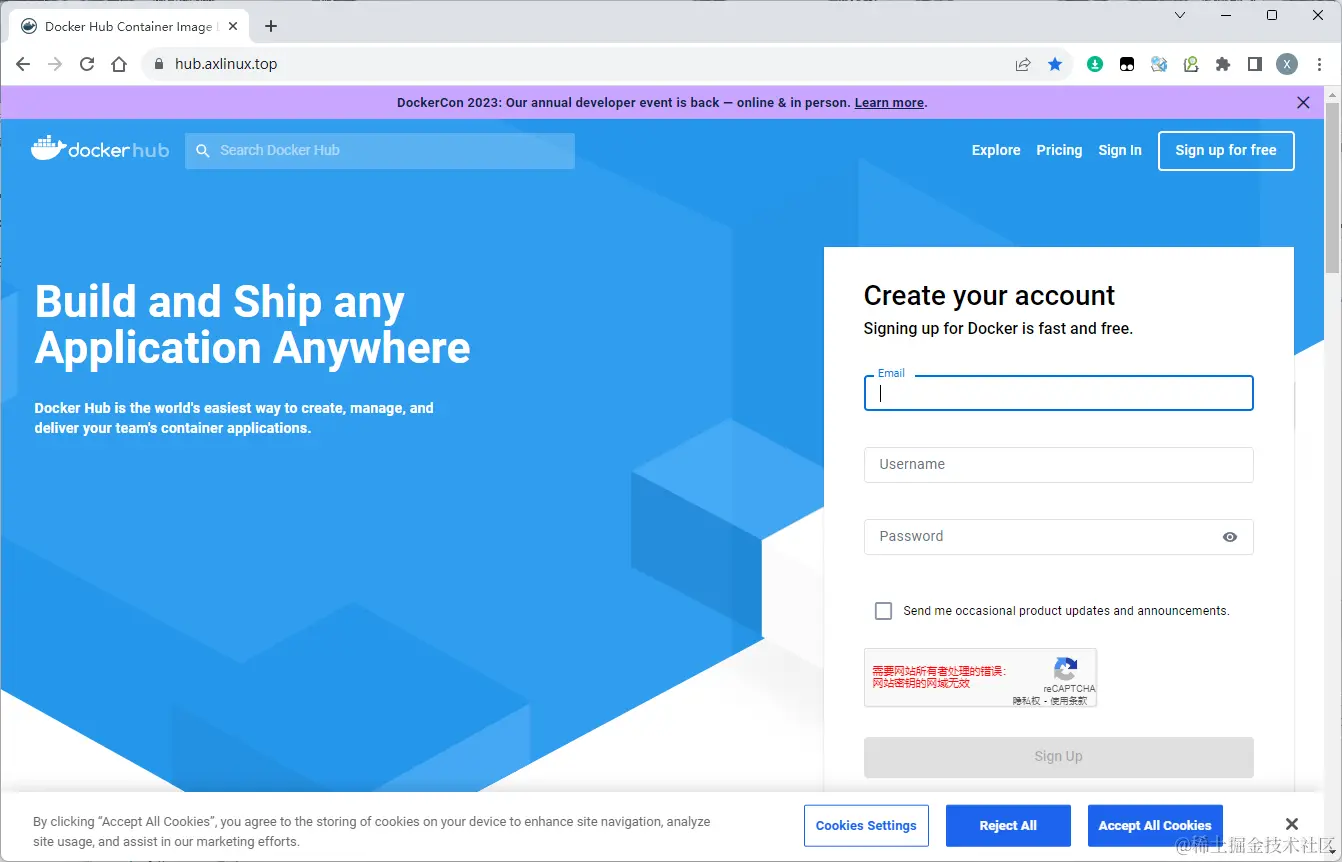Viewport: 1342px width, 862px height.
Task: Check the product updates and announcements box
Action: pyautogui.click(x=883, y=611)
